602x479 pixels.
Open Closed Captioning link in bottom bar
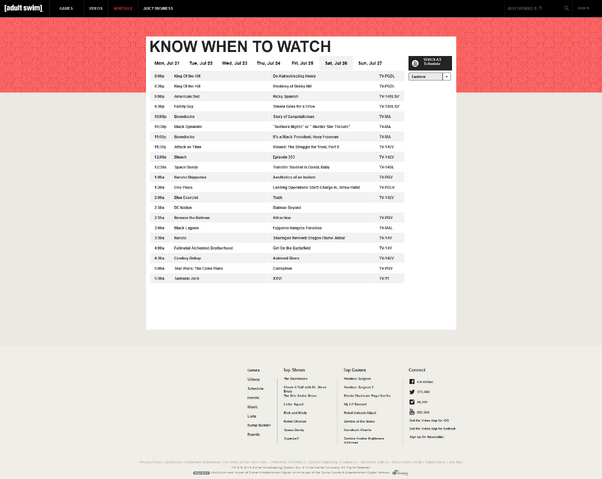323,462
